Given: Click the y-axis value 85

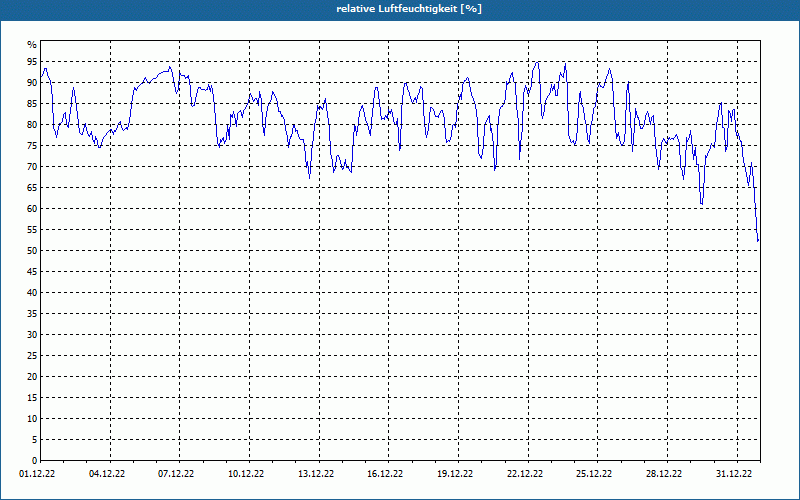Looking at the screenshot, I should coord(32,104).
